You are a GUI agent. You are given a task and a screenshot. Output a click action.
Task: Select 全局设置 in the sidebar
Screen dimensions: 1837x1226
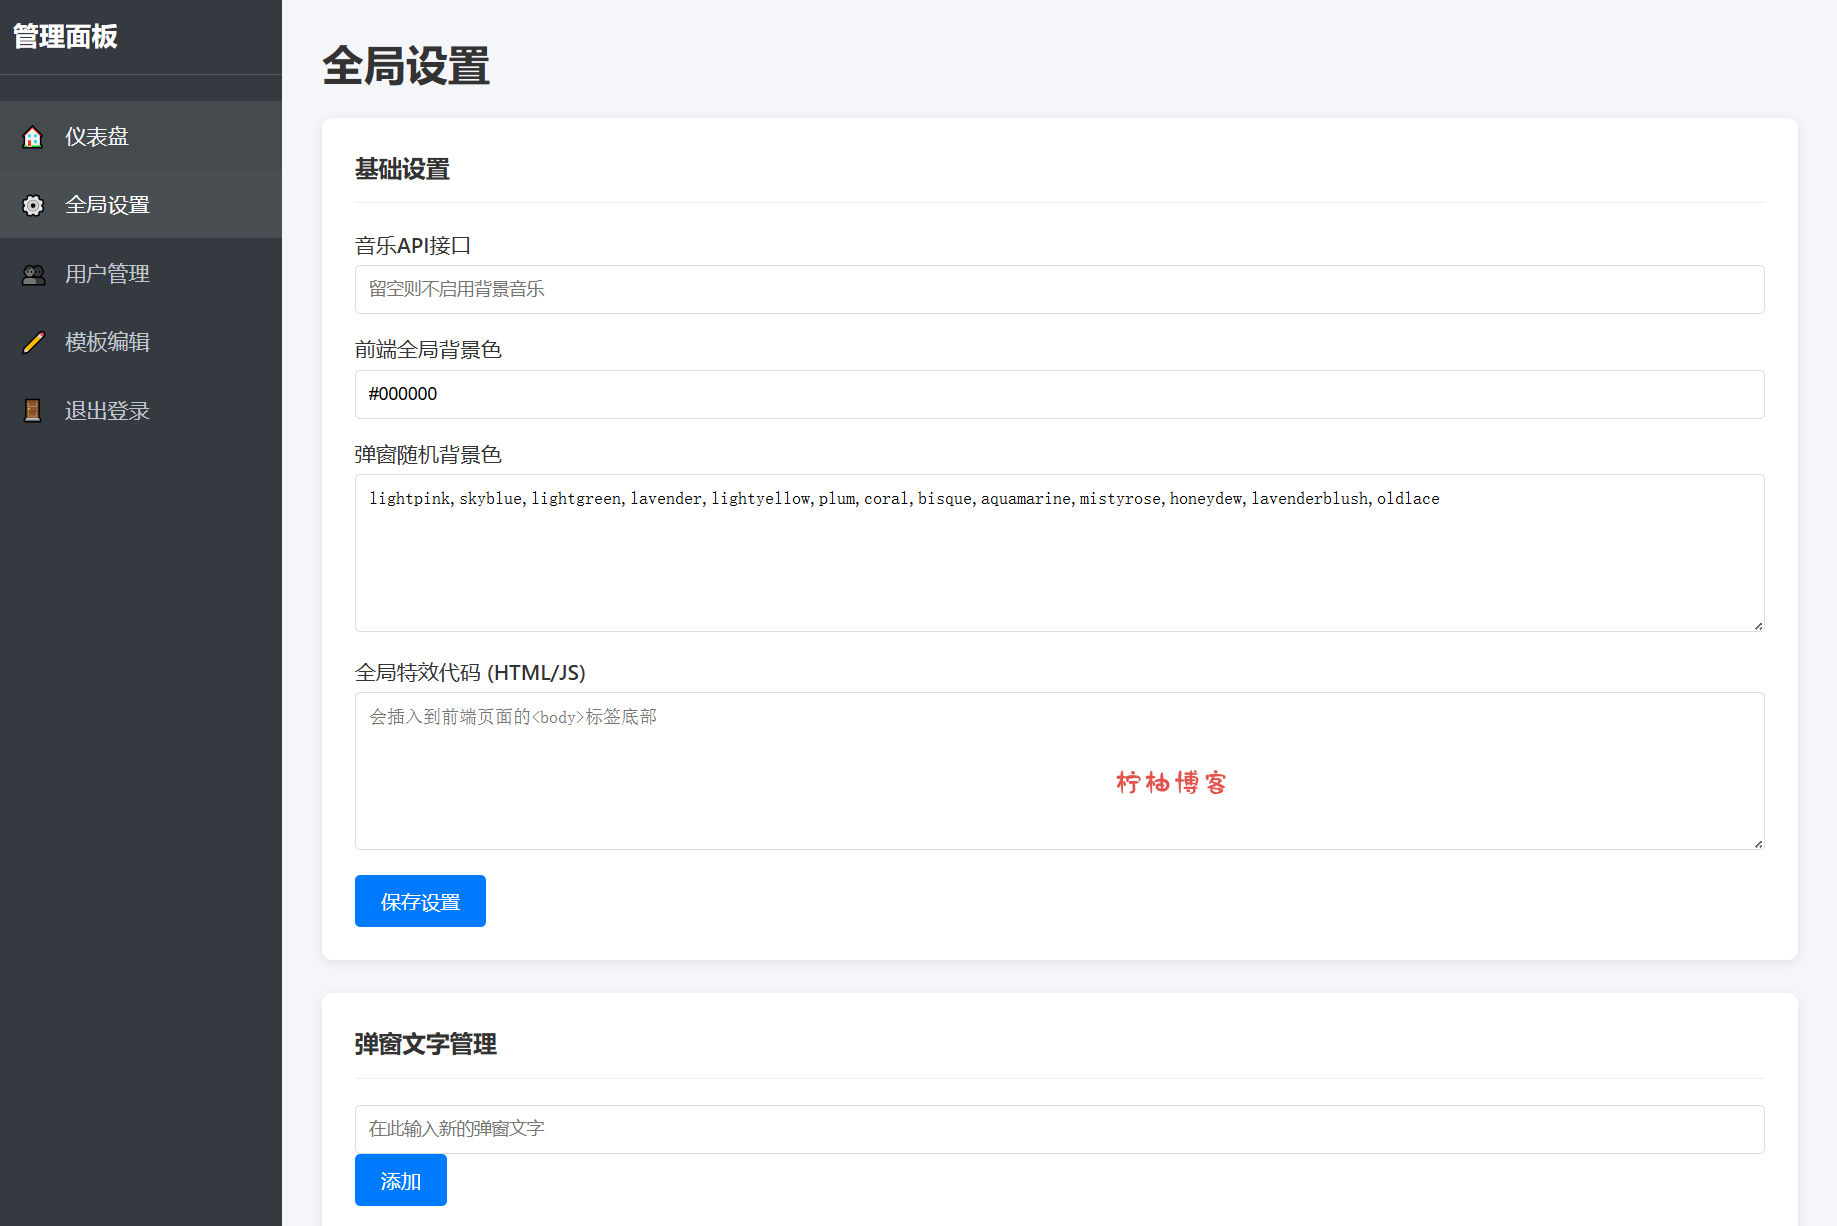[107, 205]
